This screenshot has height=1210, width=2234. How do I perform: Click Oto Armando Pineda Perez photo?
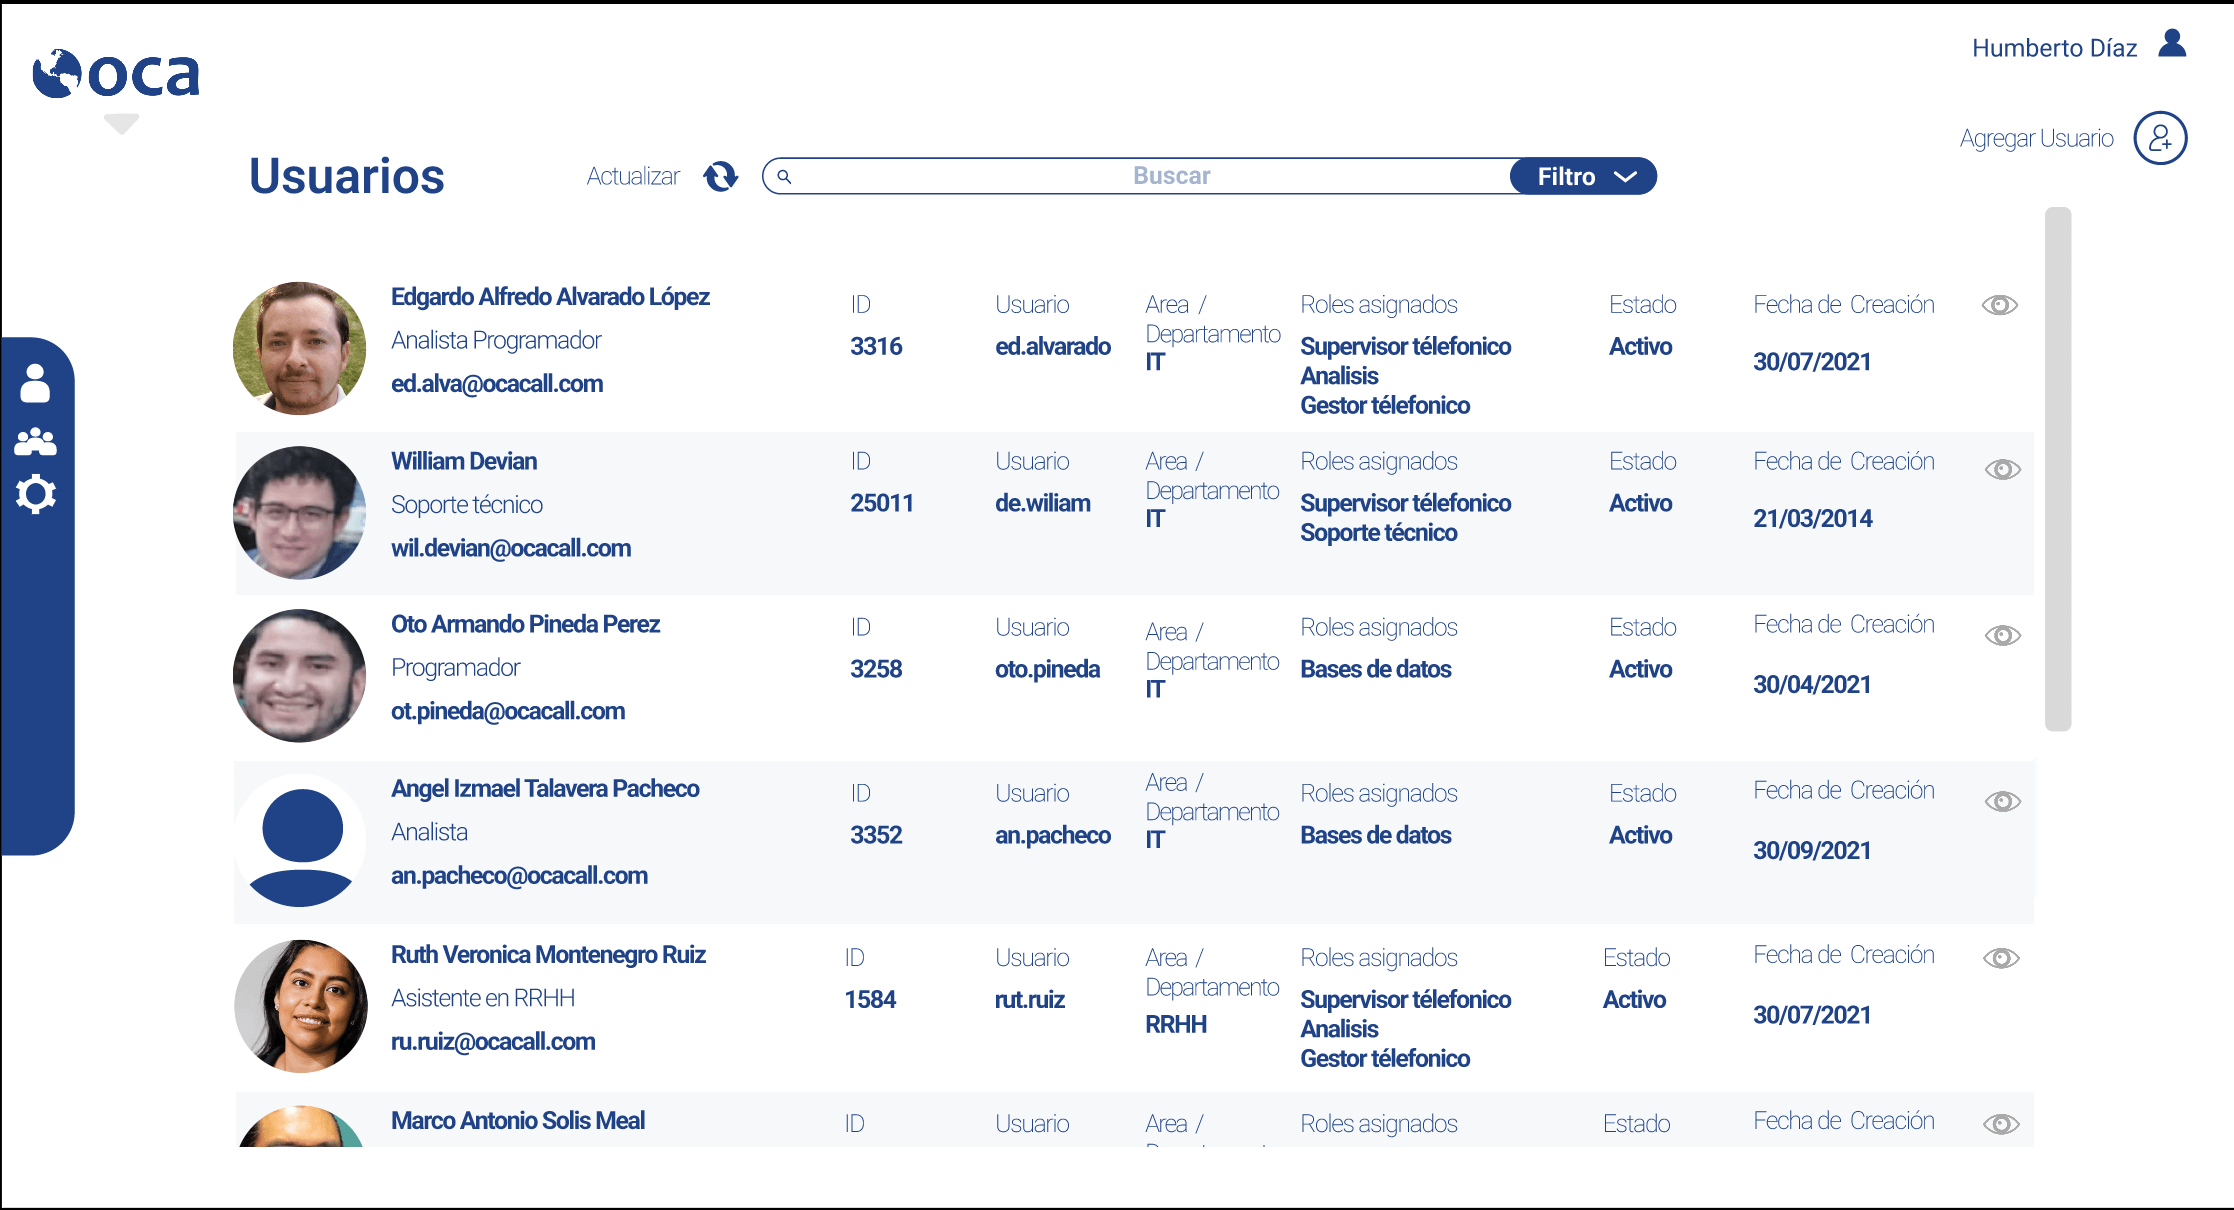[299, 676]
